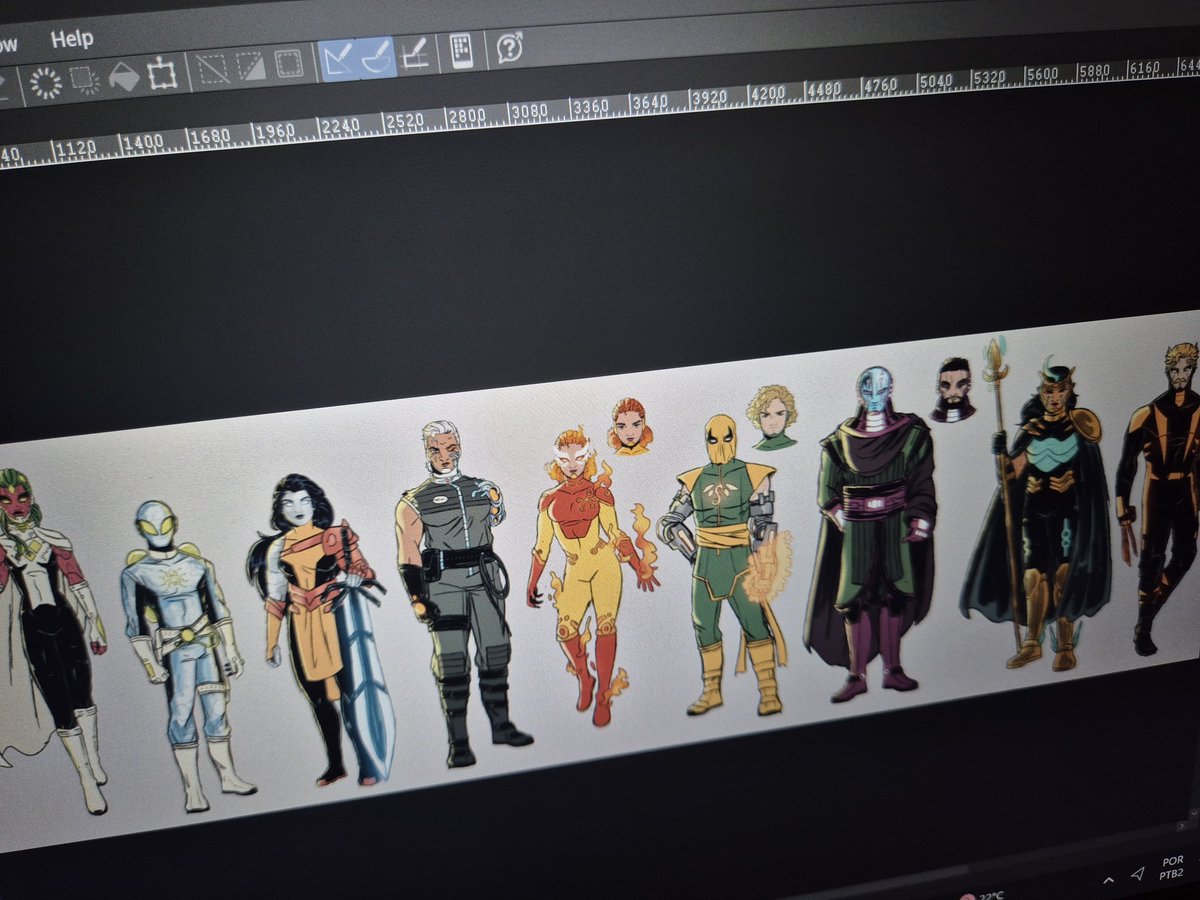This screenshot has width=1200, height=900.
Task: Activate the Scale/Rotate transform icon
Action: point(162,73)
